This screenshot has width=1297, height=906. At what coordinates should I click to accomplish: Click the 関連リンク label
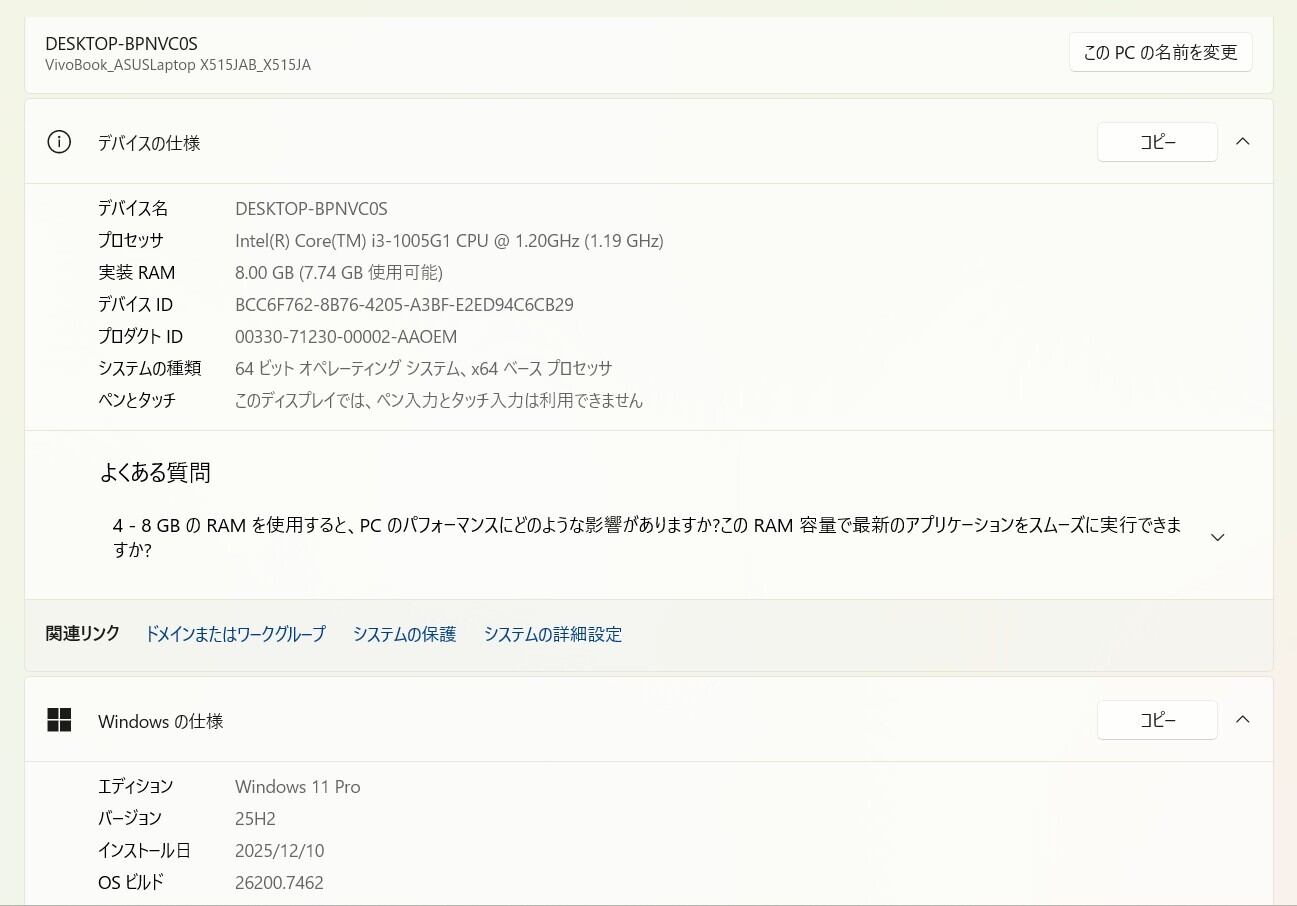tap(83, 634)
